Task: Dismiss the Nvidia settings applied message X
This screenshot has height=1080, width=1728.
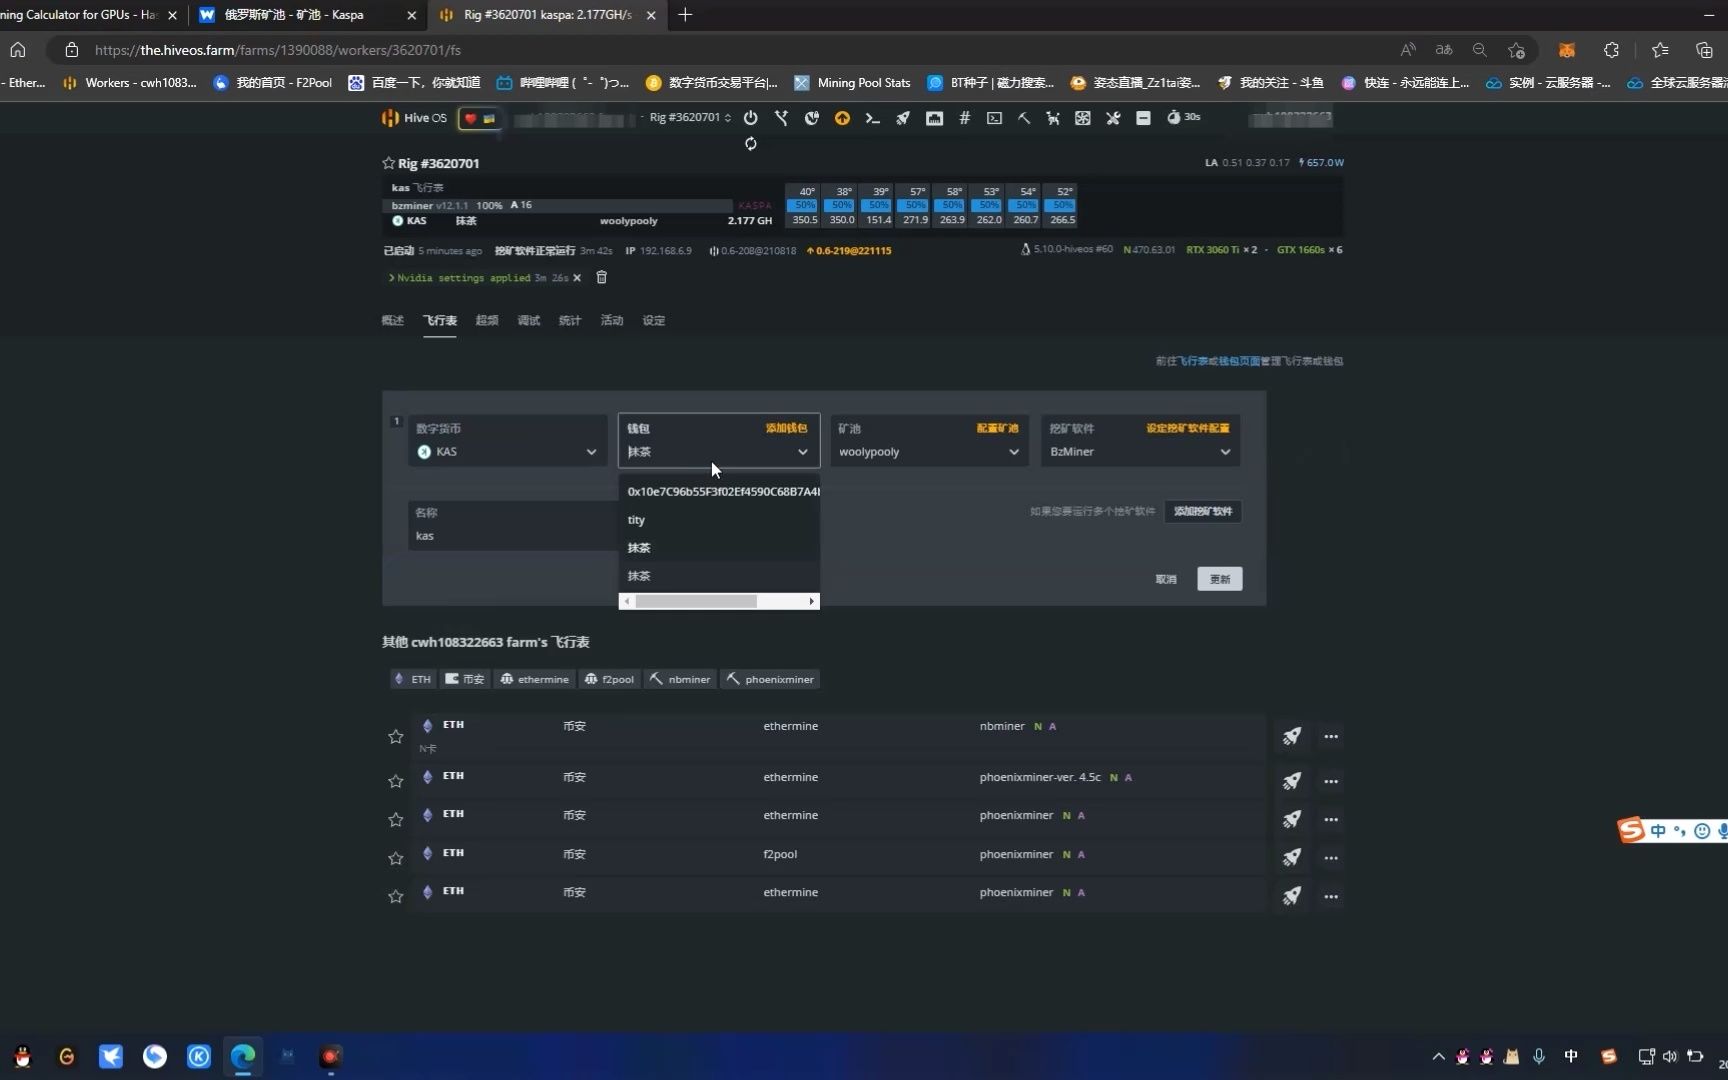Action: [577, 278]
